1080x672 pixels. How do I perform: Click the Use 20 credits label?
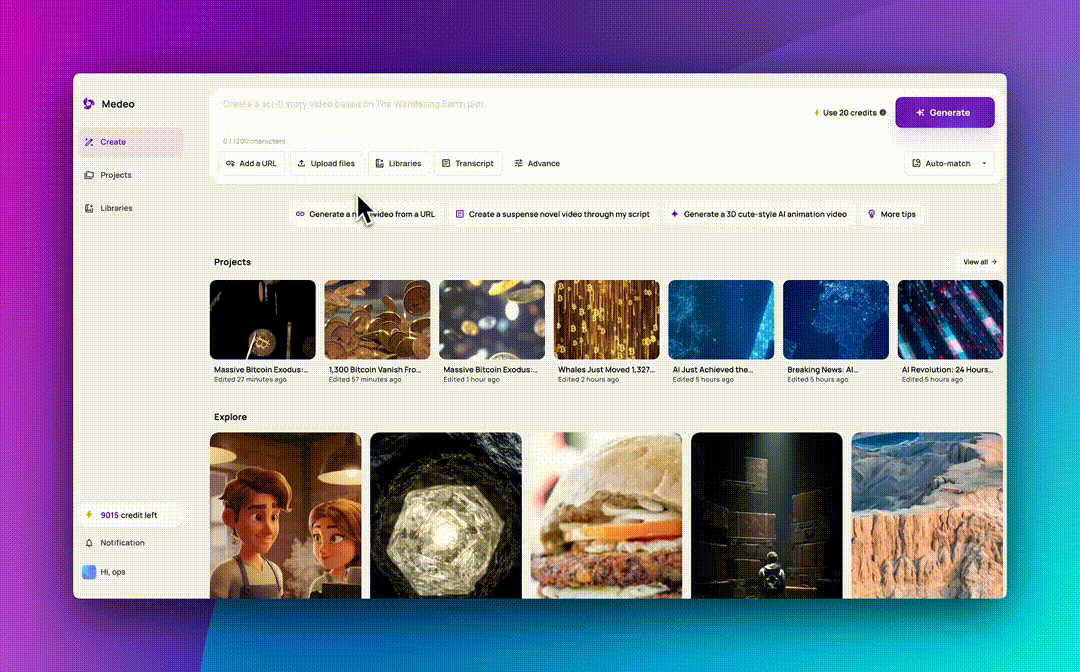pos(849,113)
